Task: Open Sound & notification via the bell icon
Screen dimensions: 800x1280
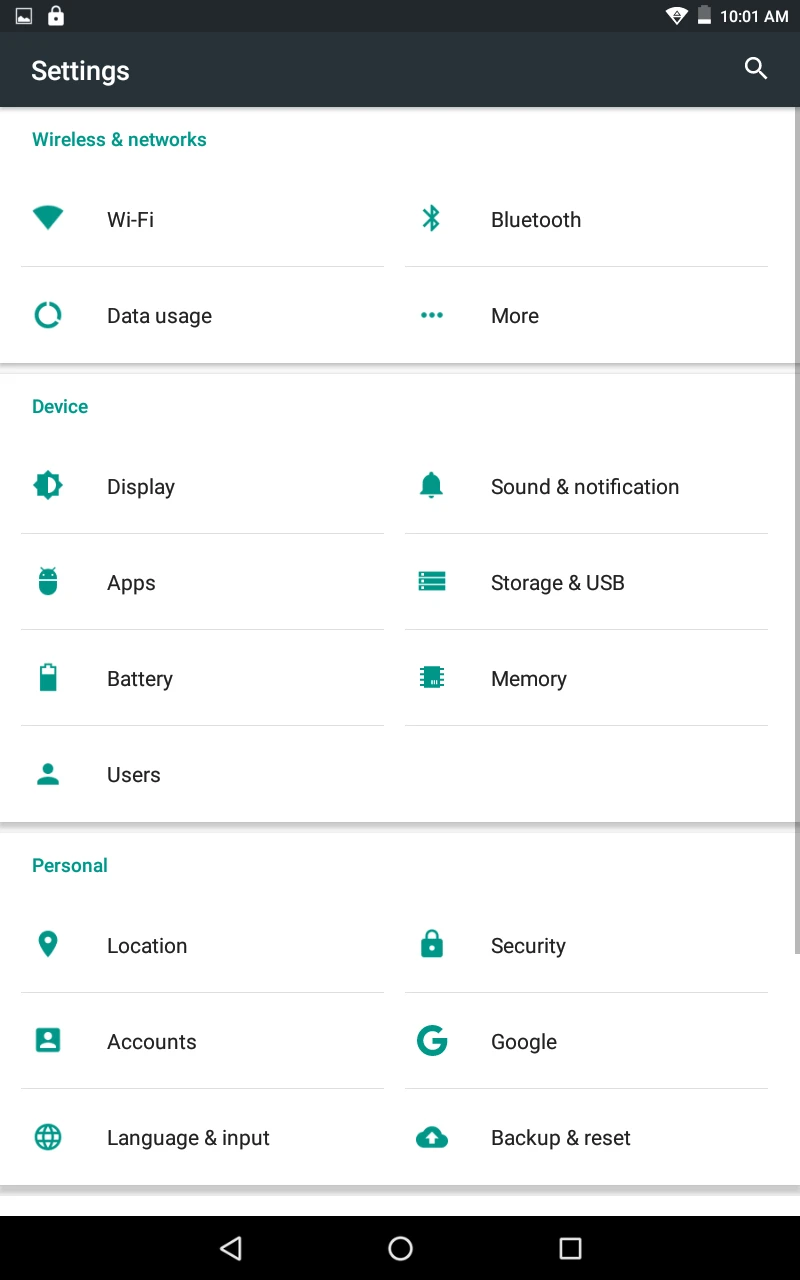Action: (432, 484)
